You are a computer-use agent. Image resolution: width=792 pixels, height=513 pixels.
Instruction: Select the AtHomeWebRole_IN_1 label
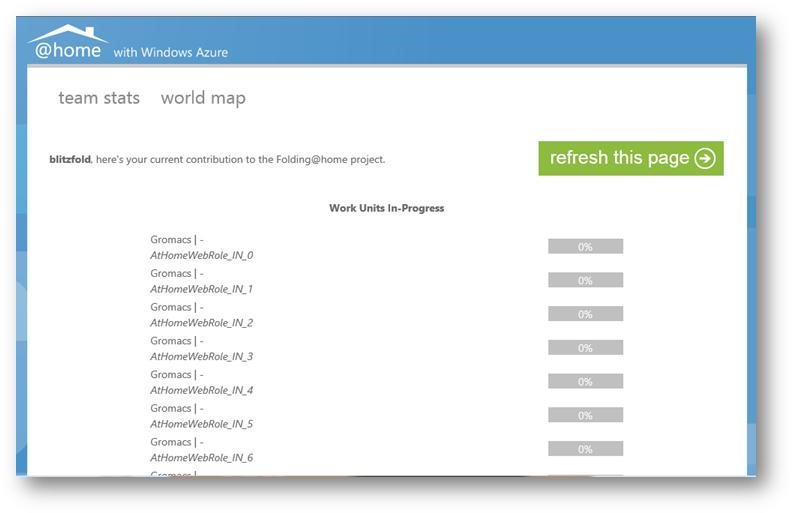click(202, 289)
